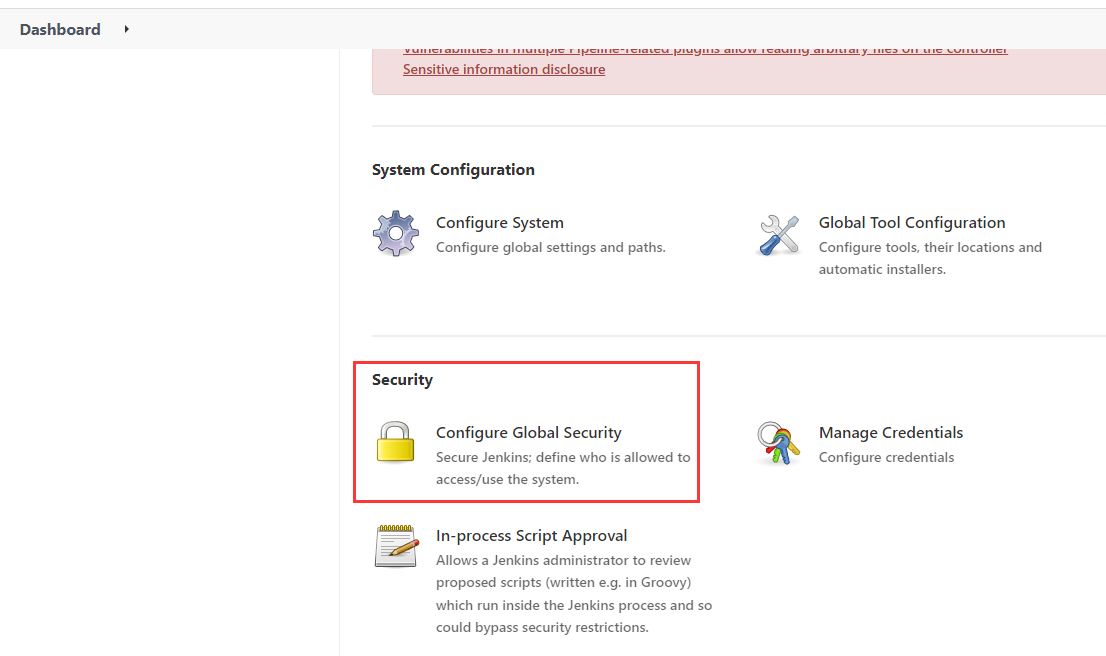The height and width of the screenshot is (656, 1106).
Task: Open the Pipeline plugins vulnerabilities link
Action: click(705, 50)
